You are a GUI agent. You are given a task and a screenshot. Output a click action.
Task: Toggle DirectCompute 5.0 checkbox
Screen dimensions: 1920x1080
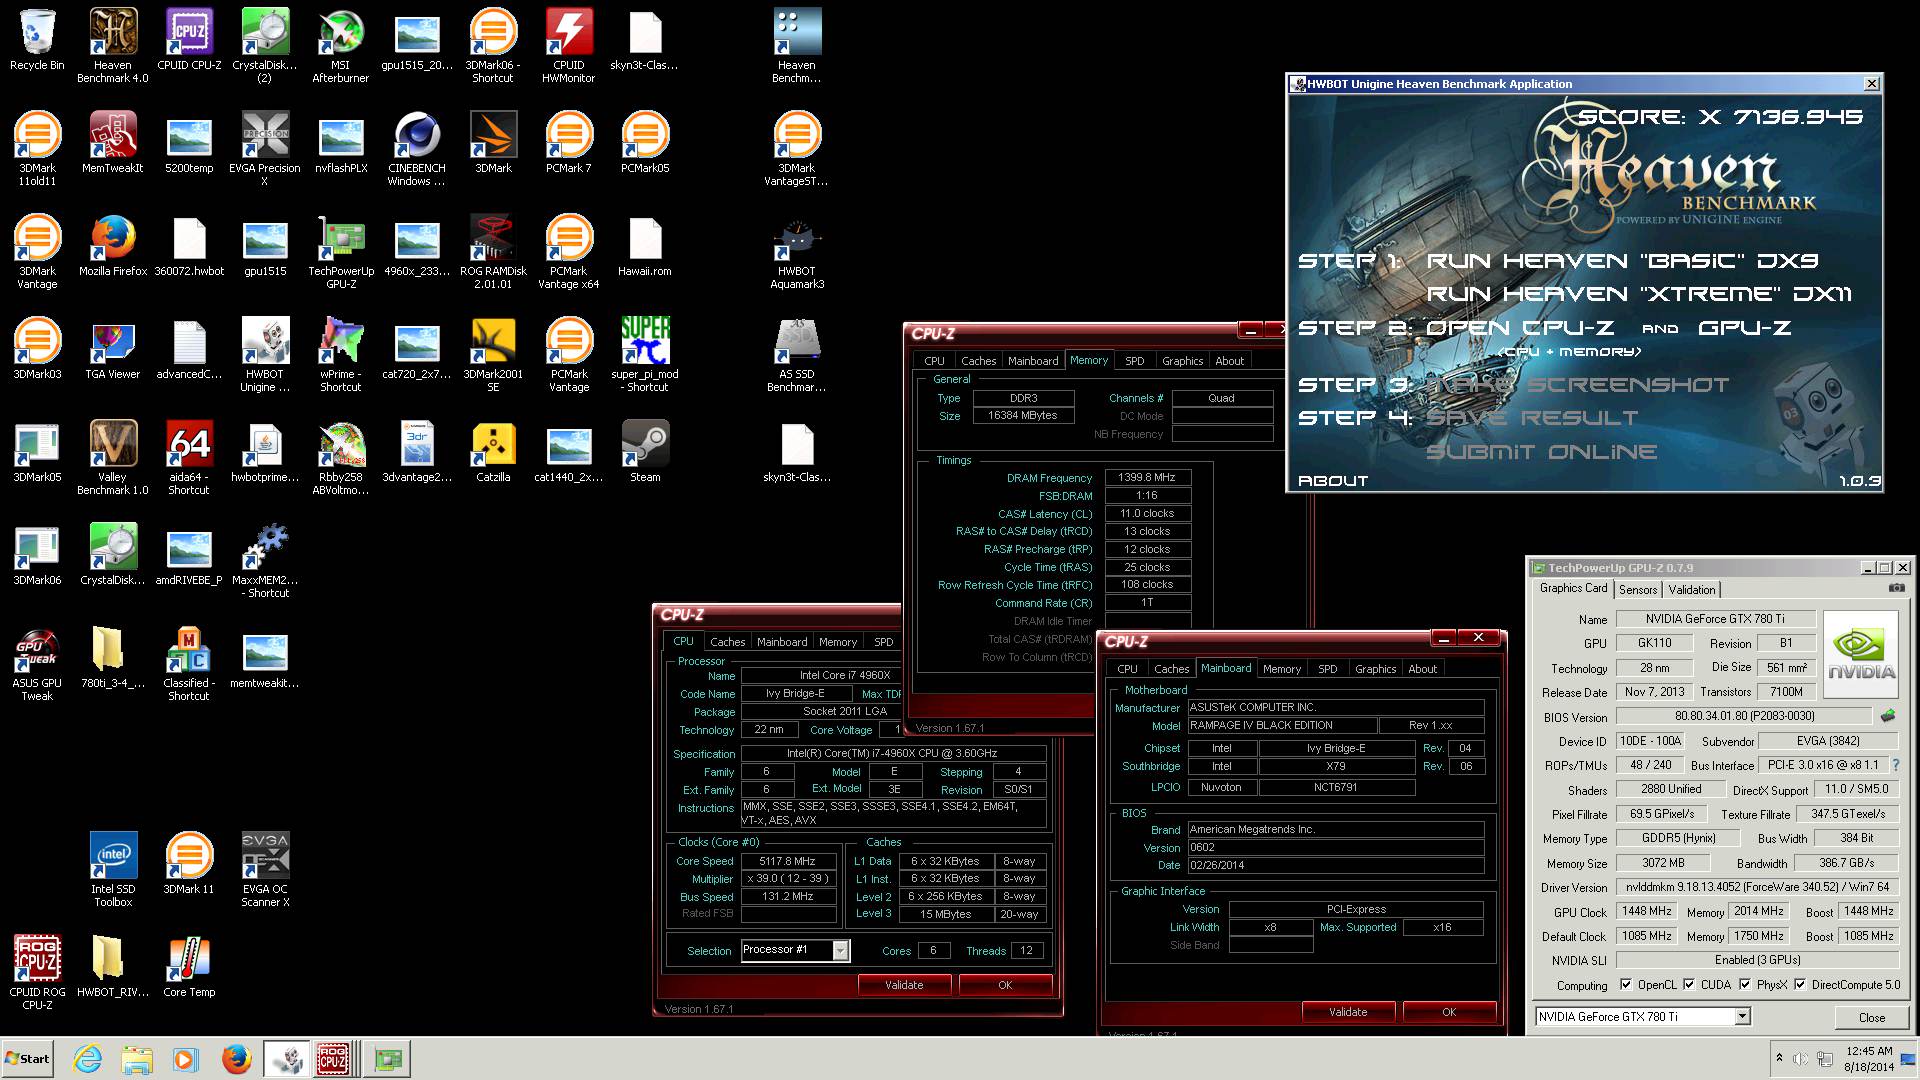coord(1800,984)
